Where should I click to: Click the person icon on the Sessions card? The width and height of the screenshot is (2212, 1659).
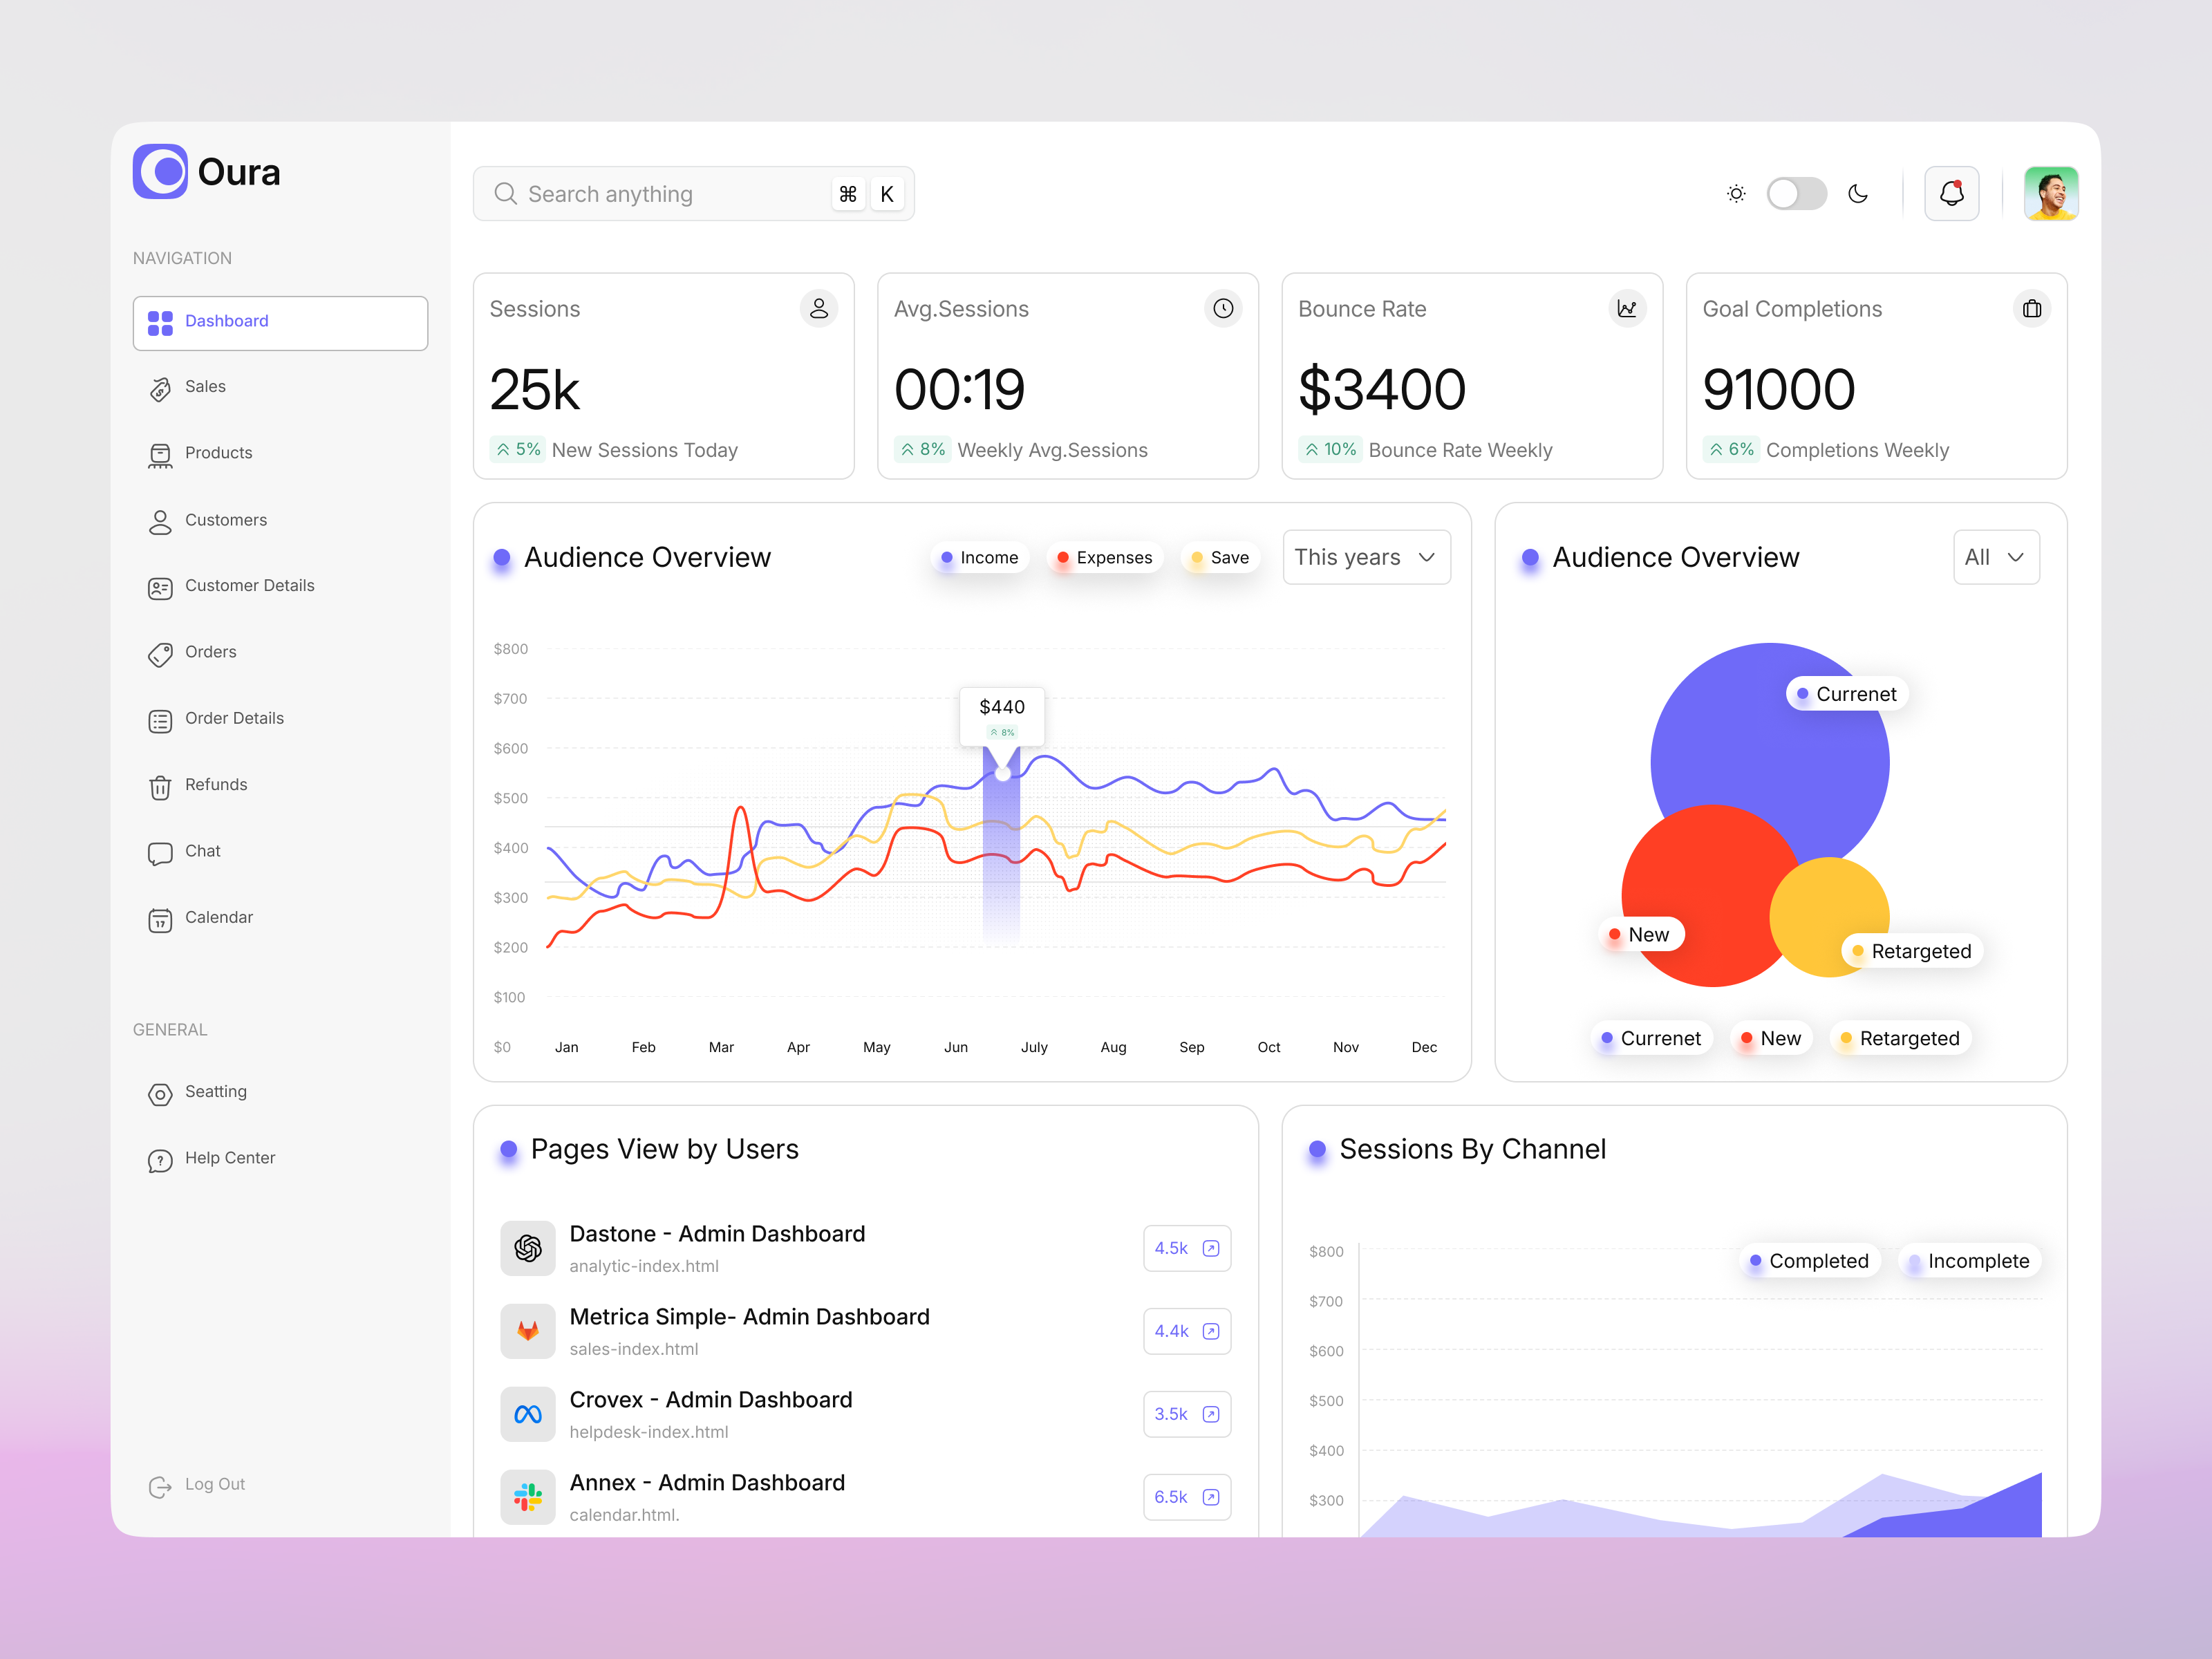[x=819, y=308]
